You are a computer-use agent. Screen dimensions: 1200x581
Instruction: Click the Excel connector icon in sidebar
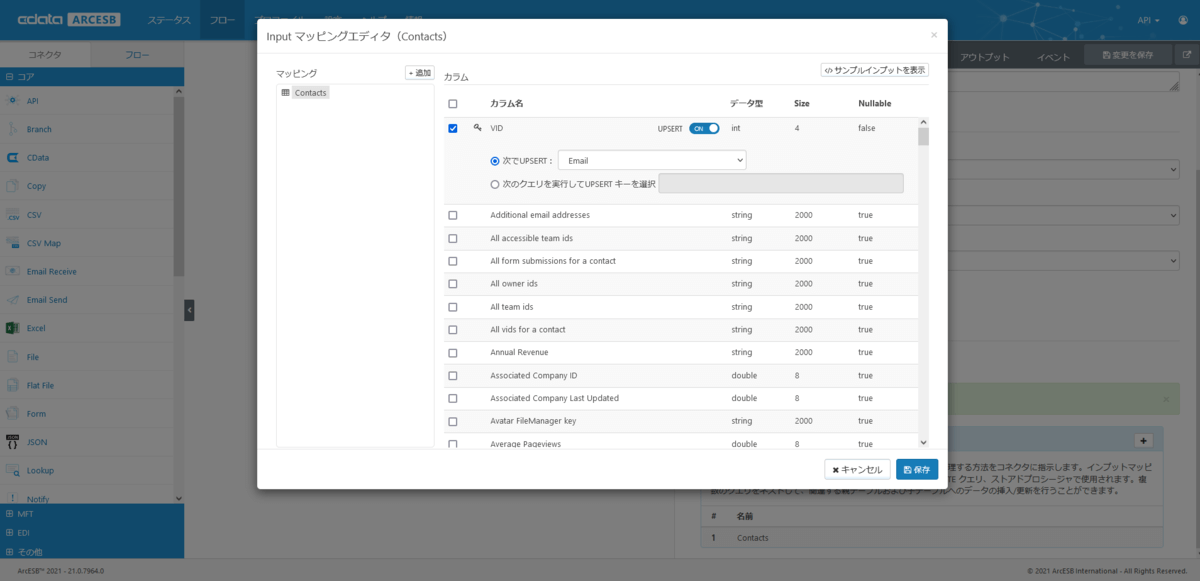click(x=13, y=328)
